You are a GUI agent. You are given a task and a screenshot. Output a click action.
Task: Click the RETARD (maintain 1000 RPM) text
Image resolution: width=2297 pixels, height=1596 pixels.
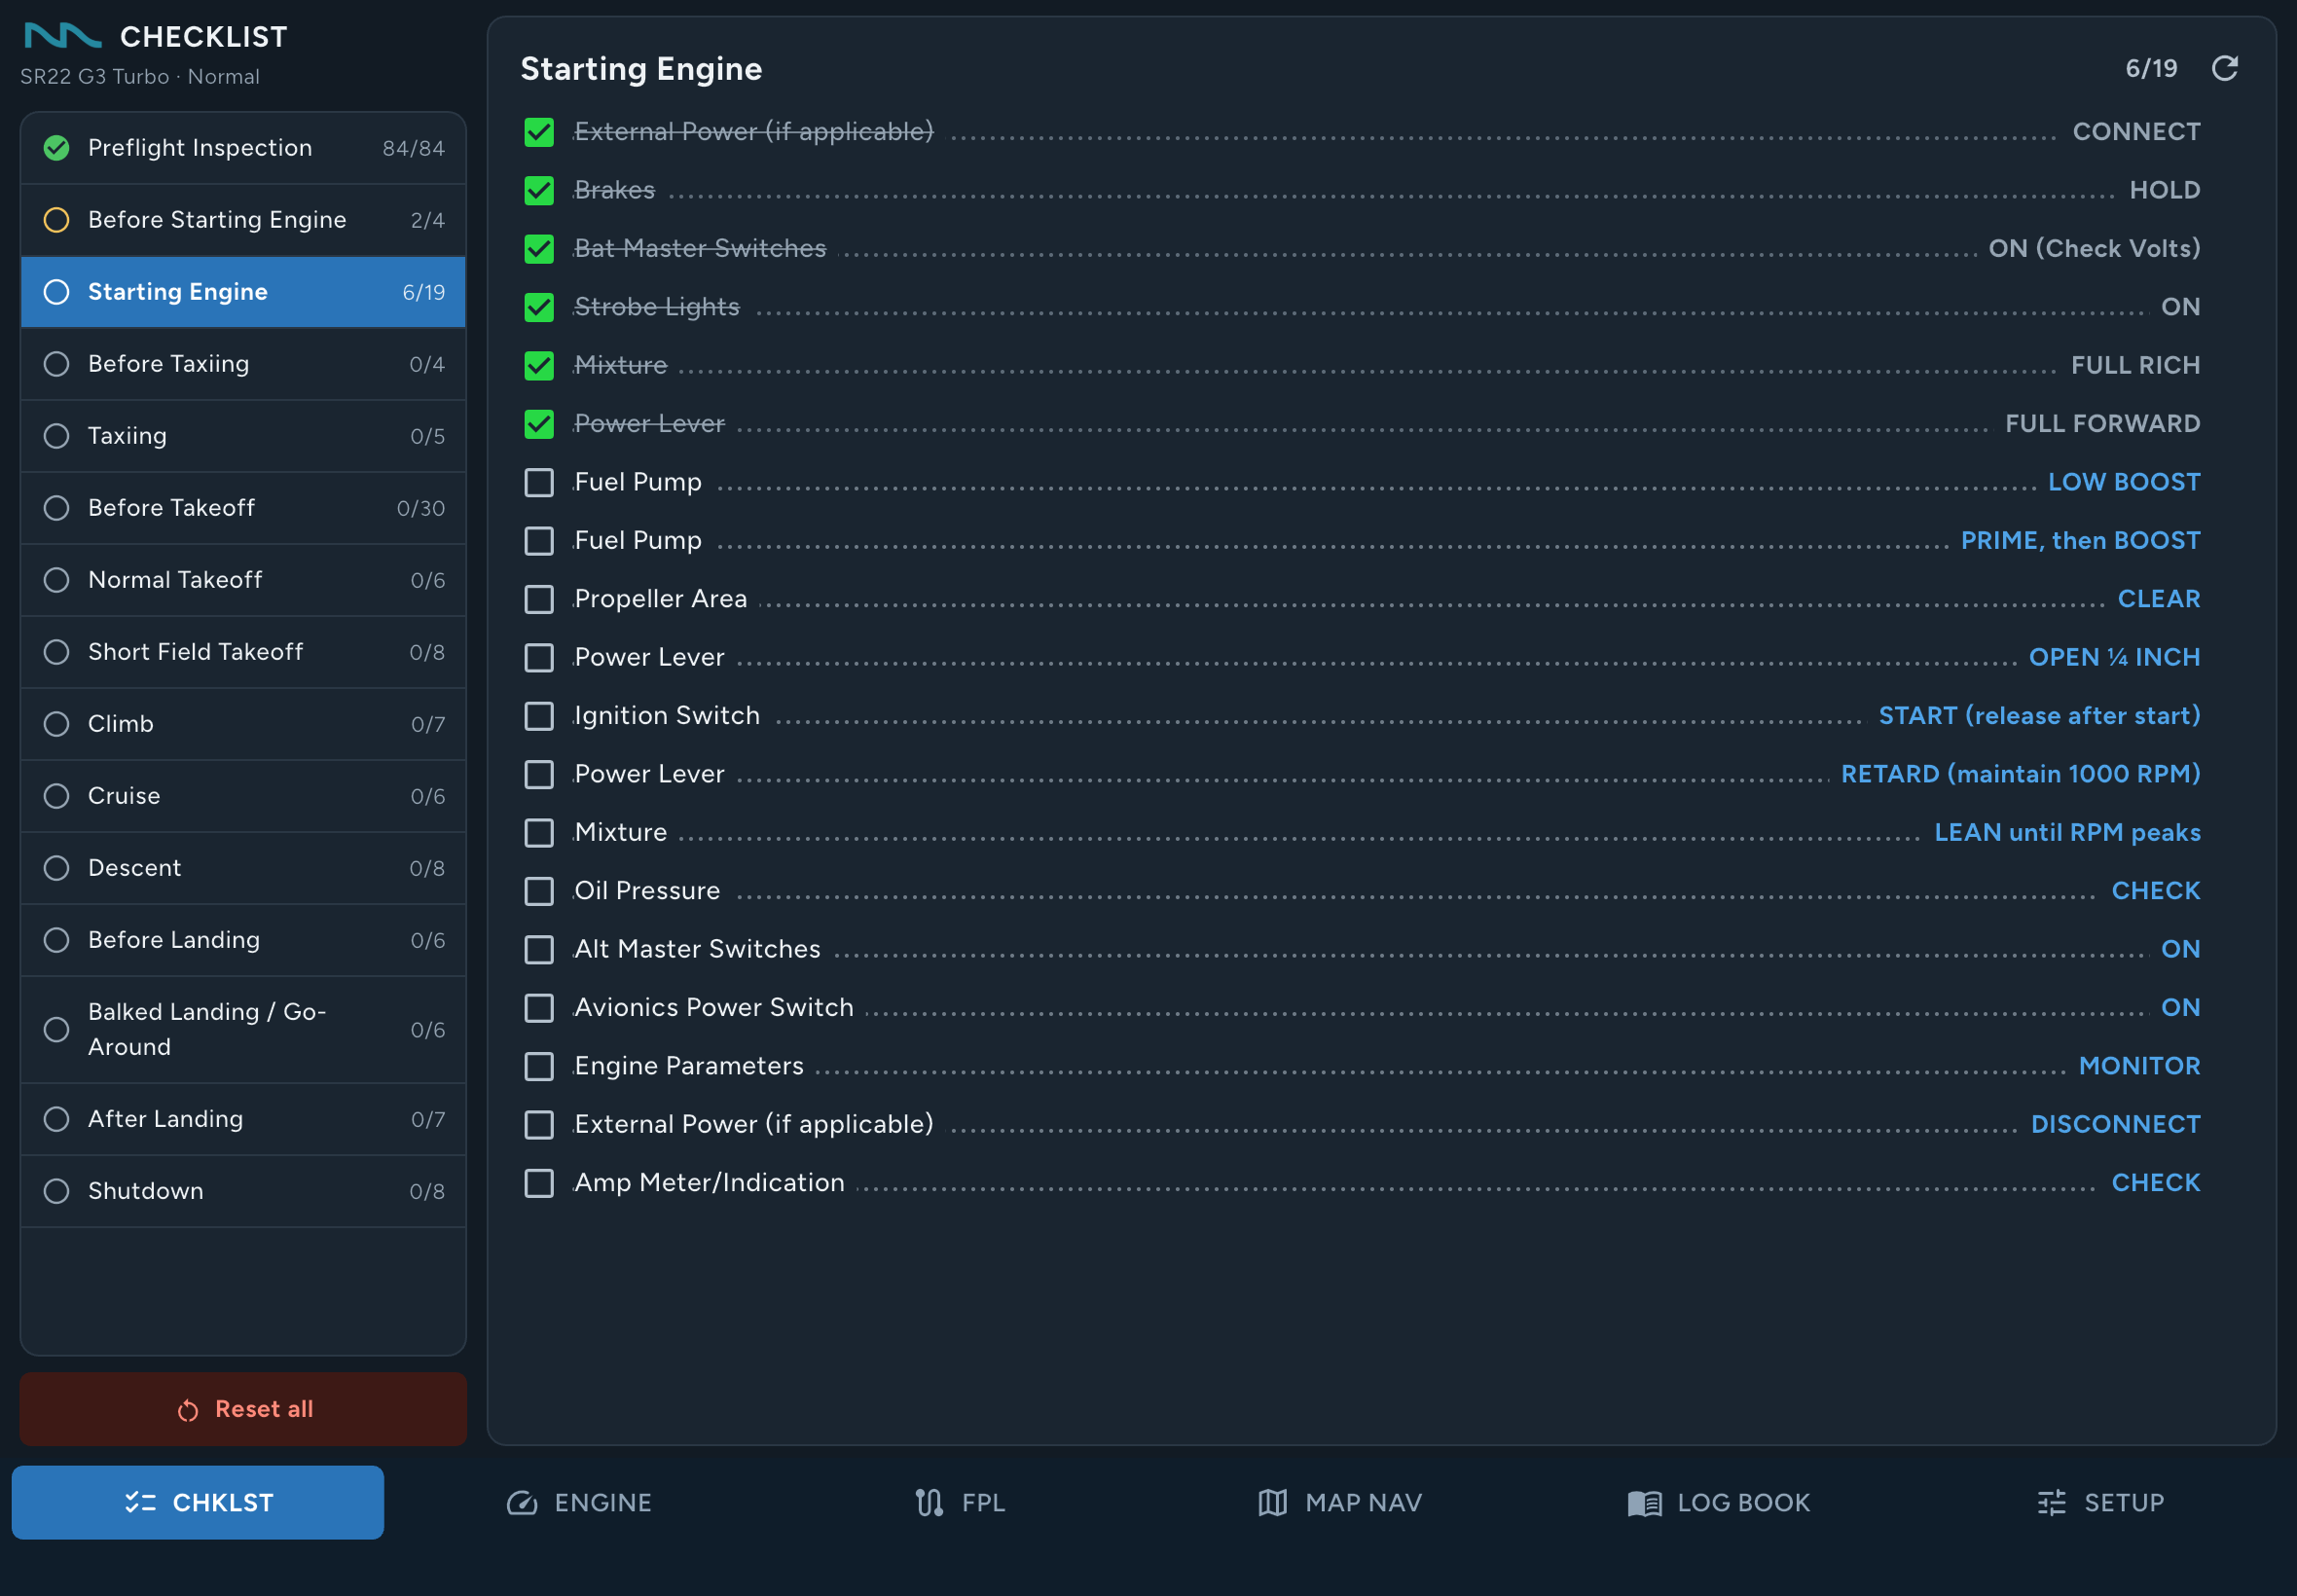[x=2020, y=774]
